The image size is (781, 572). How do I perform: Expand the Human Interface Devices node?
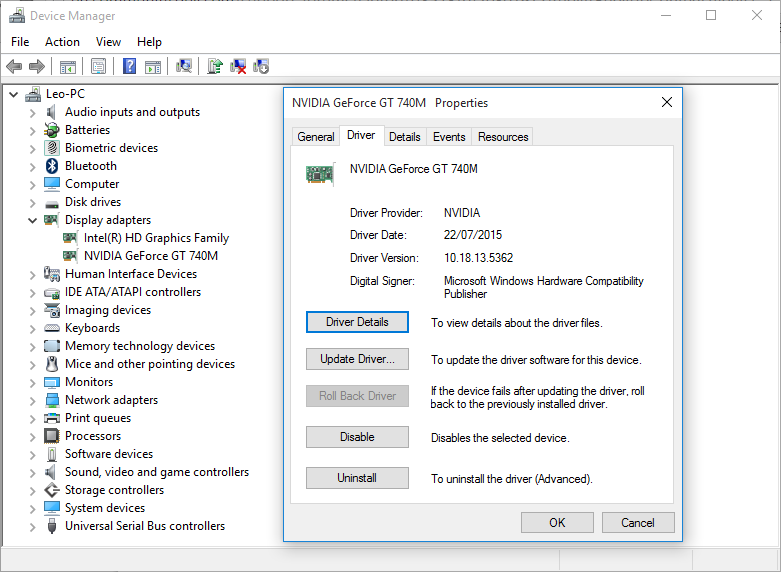(x=32, y=275)
